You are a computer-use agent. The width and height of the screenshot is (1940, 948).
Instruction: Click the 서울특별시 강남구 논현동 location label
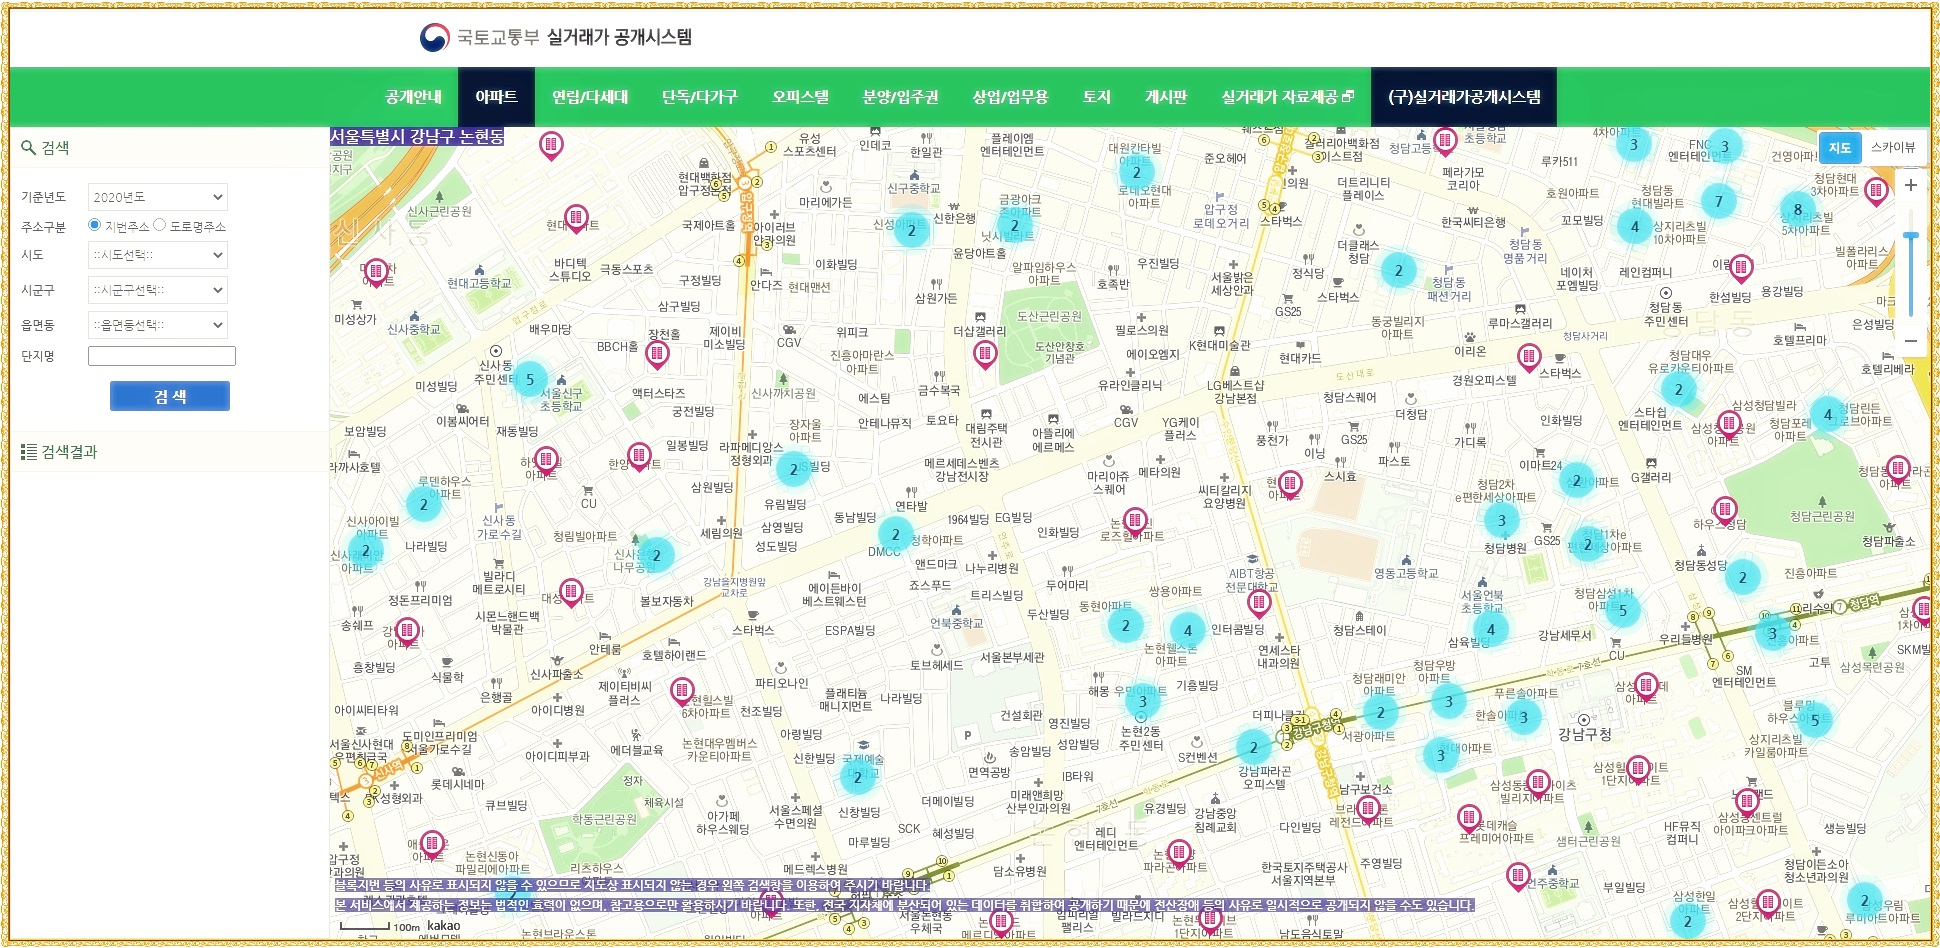coord(417,136)
